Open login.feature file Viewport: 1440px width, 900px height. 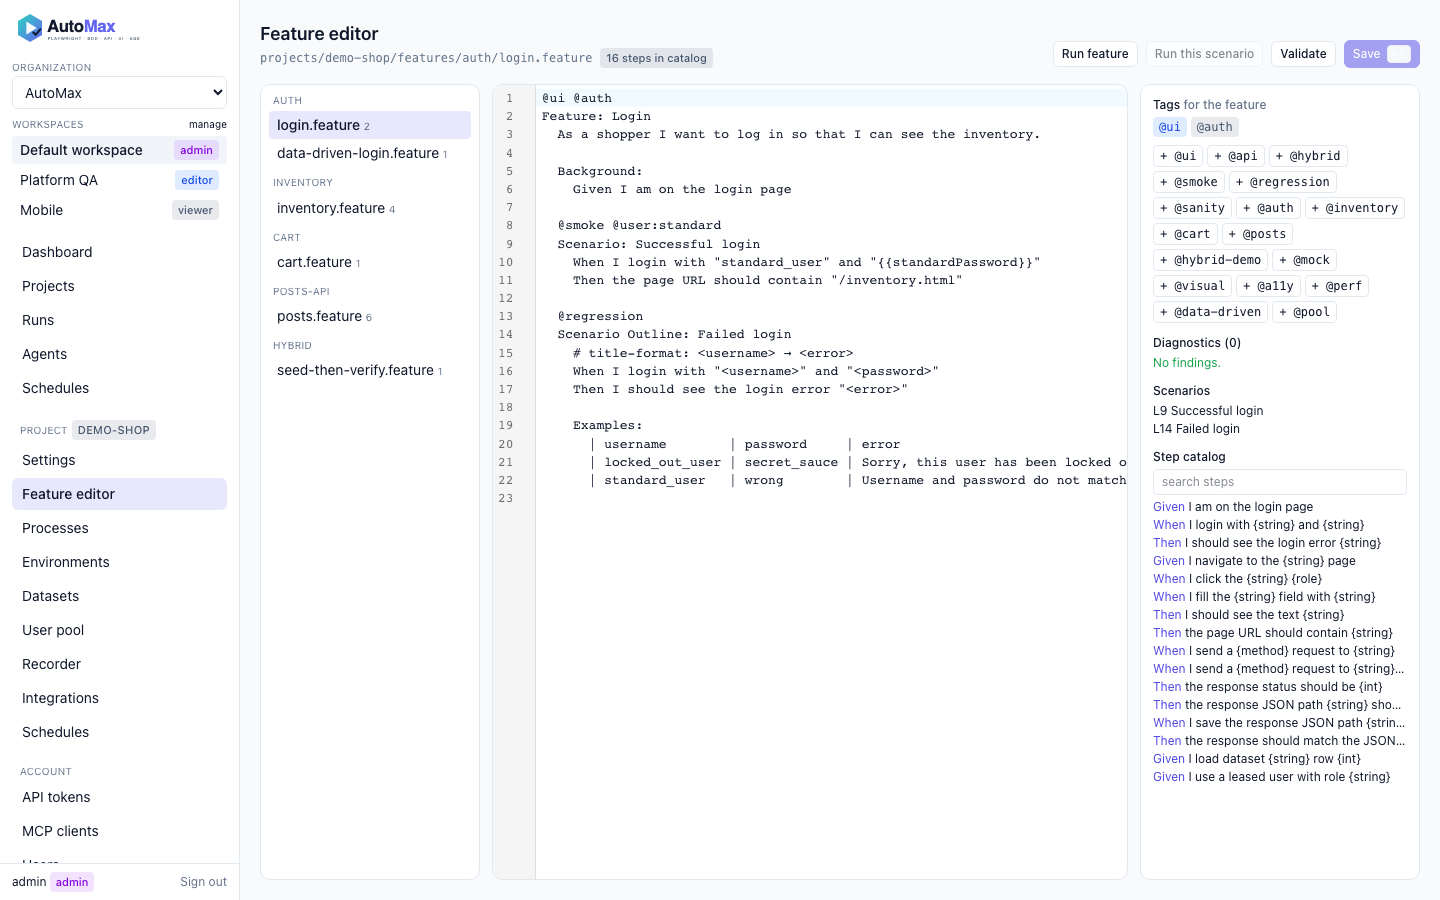point(370,125)
